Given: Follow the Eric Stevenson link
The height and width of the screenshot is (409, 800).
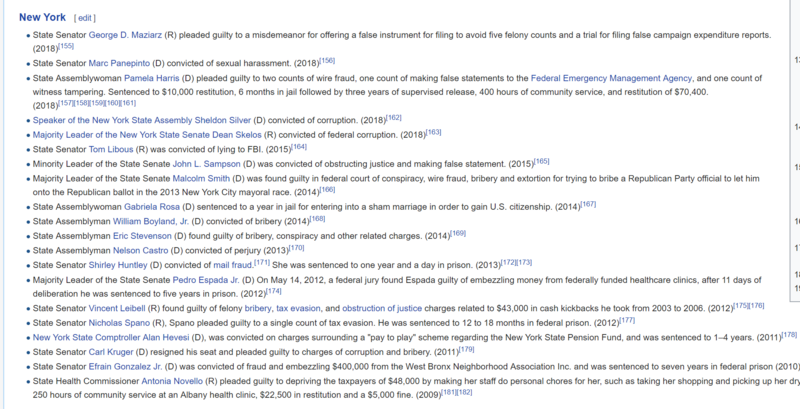Looking at the screenshot, I should click(142, 236).
